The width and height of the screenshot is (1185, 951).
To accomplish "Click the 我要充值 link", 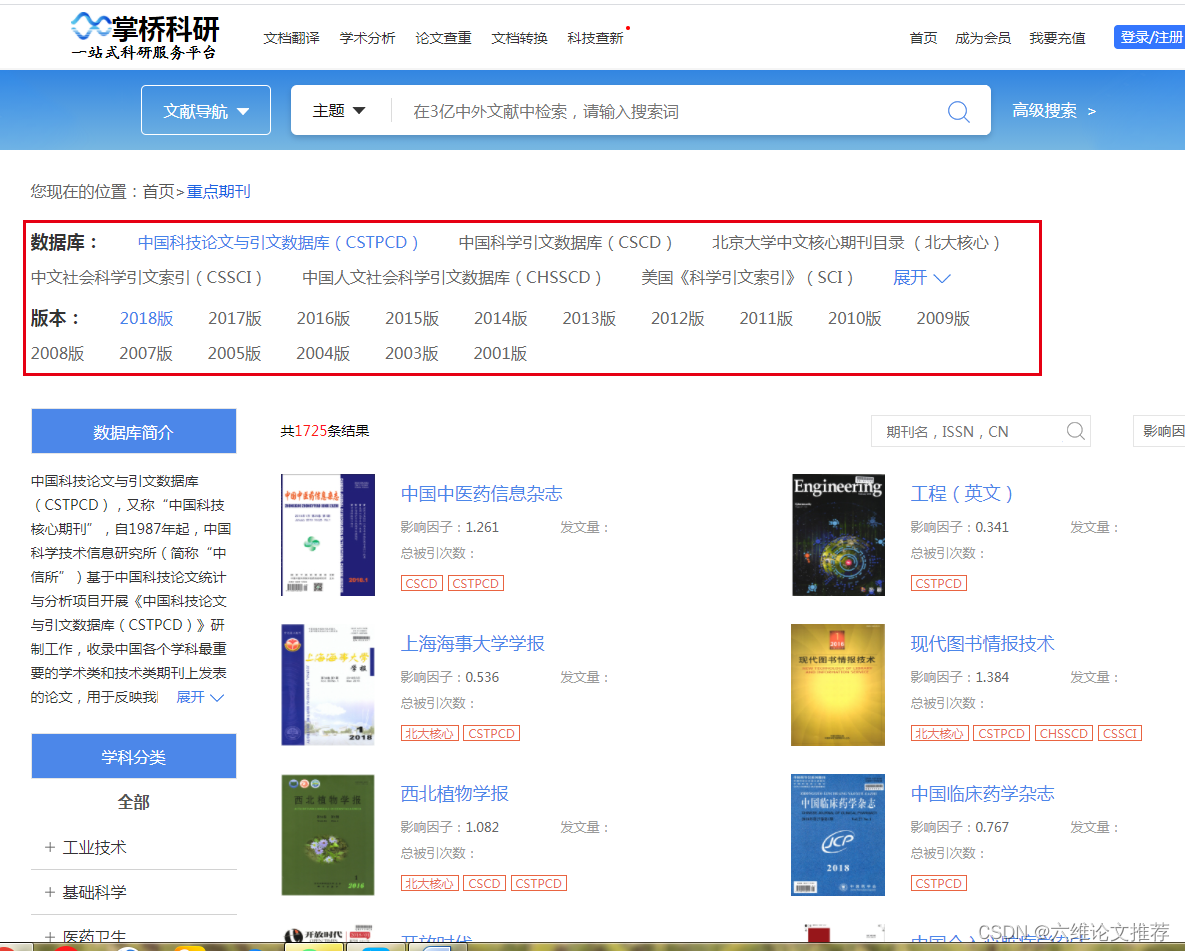I will click(1057, 38).
